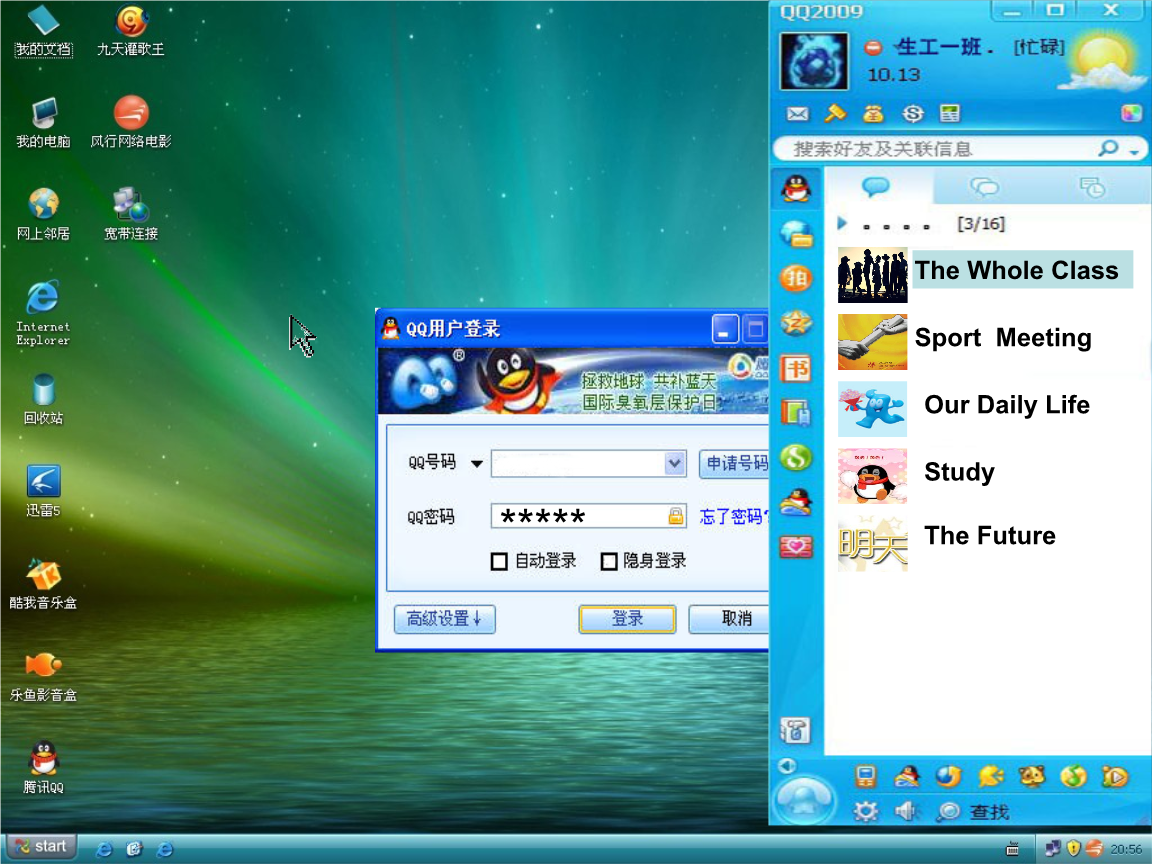
Task: Collapse the contact group showing [3/16]
Action: point(842,224)
